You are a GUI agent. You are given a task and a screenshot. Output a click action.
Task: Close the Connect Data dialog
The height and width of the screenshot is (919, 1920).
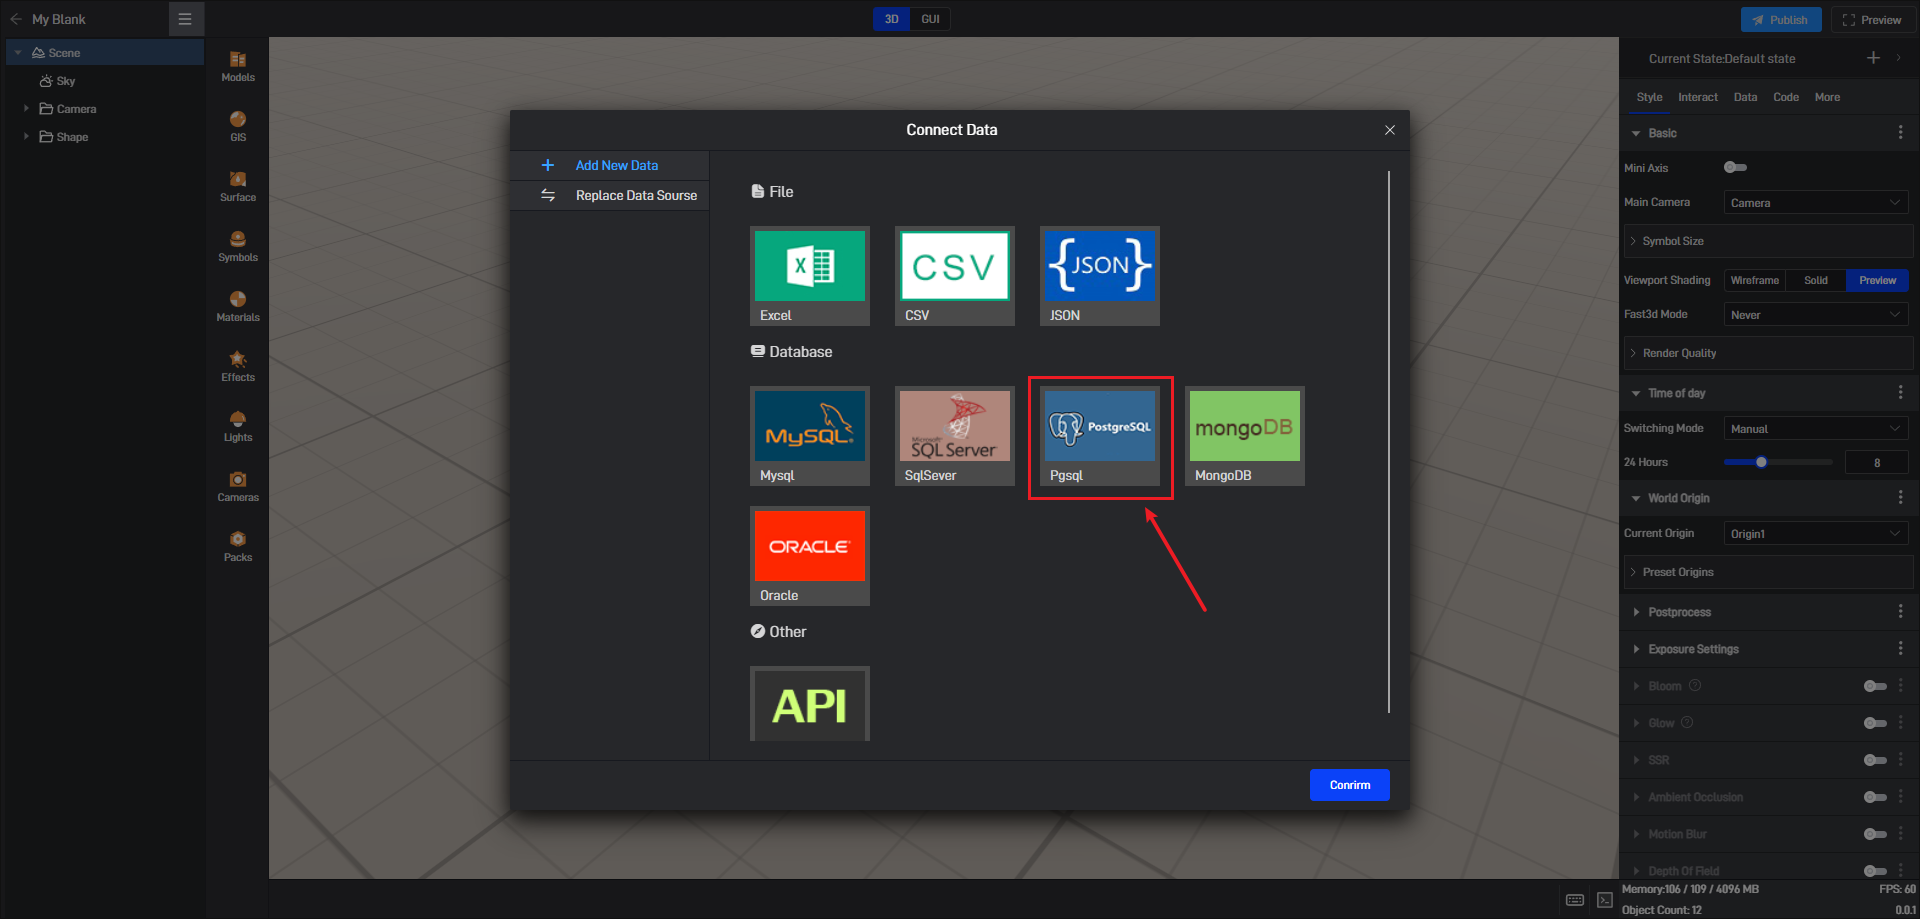1390,130
